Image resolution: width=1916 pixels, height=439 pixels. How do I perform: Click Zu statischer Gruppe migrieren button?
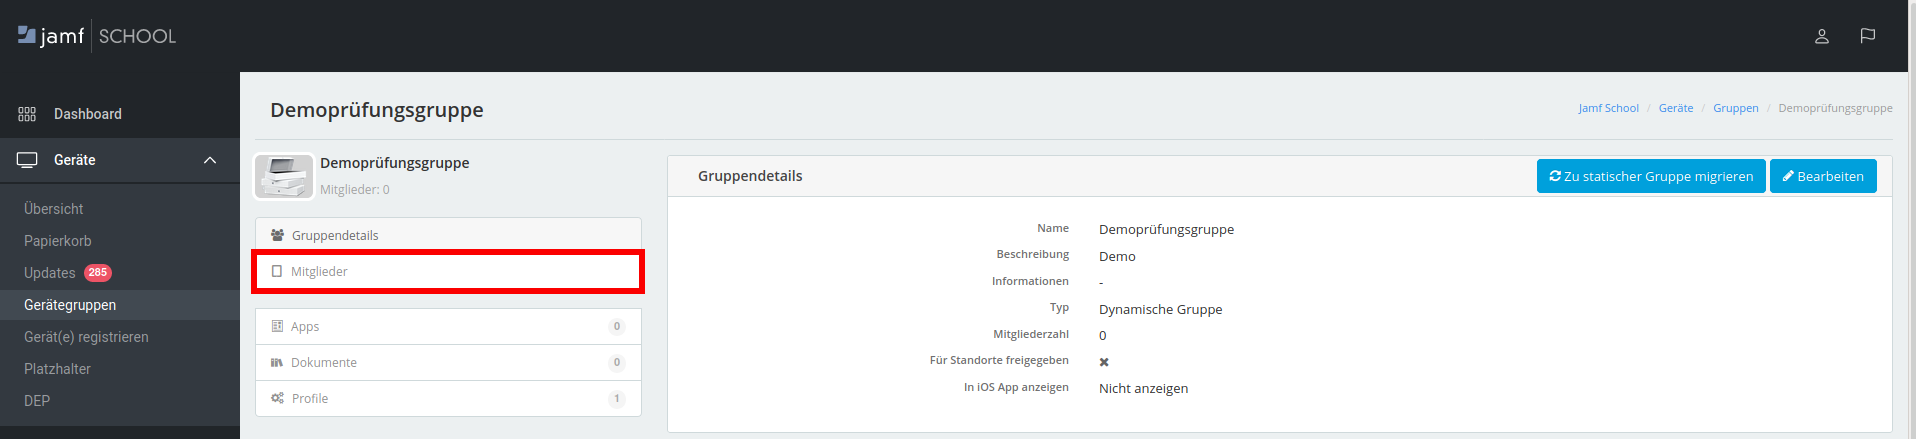[1650, 176]
